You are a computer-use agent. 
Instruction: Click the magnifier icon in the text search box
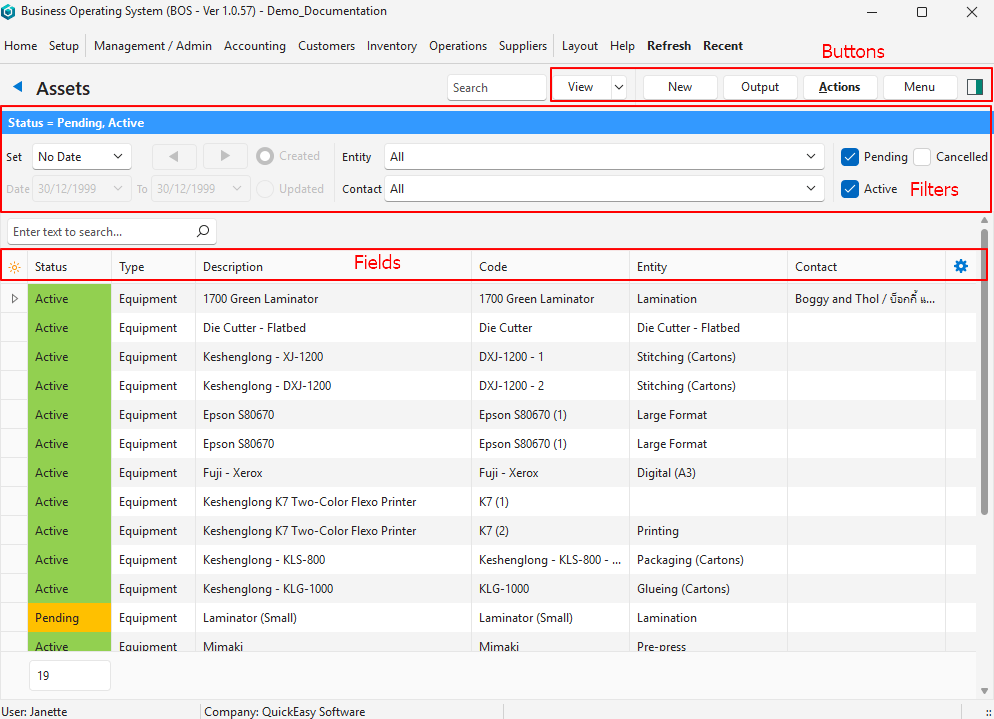203,232
